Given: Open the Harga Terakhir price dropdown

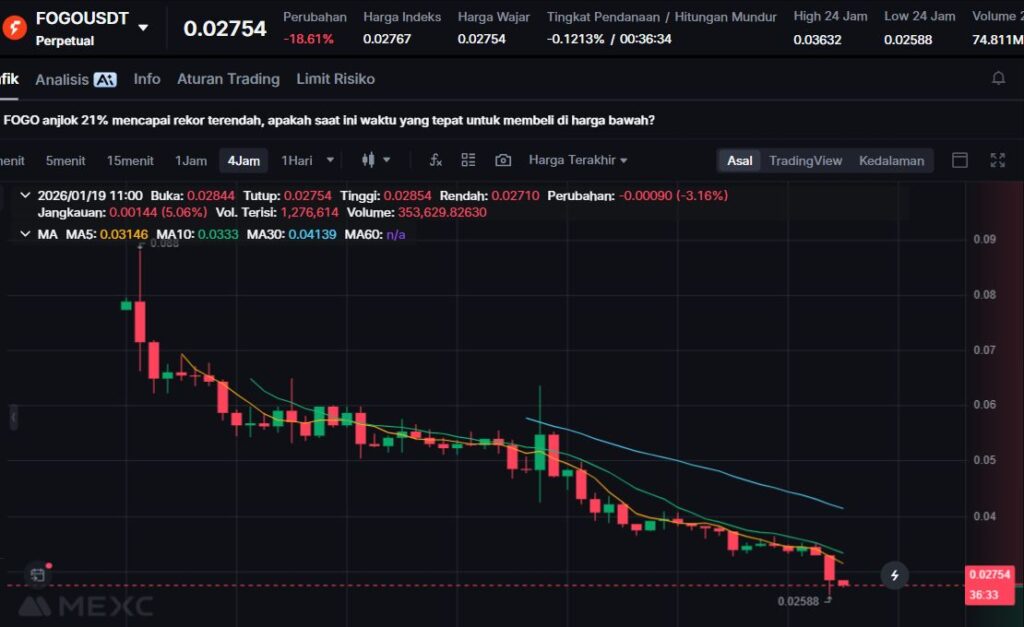Looking at the screenshot, I should [578, 160].
